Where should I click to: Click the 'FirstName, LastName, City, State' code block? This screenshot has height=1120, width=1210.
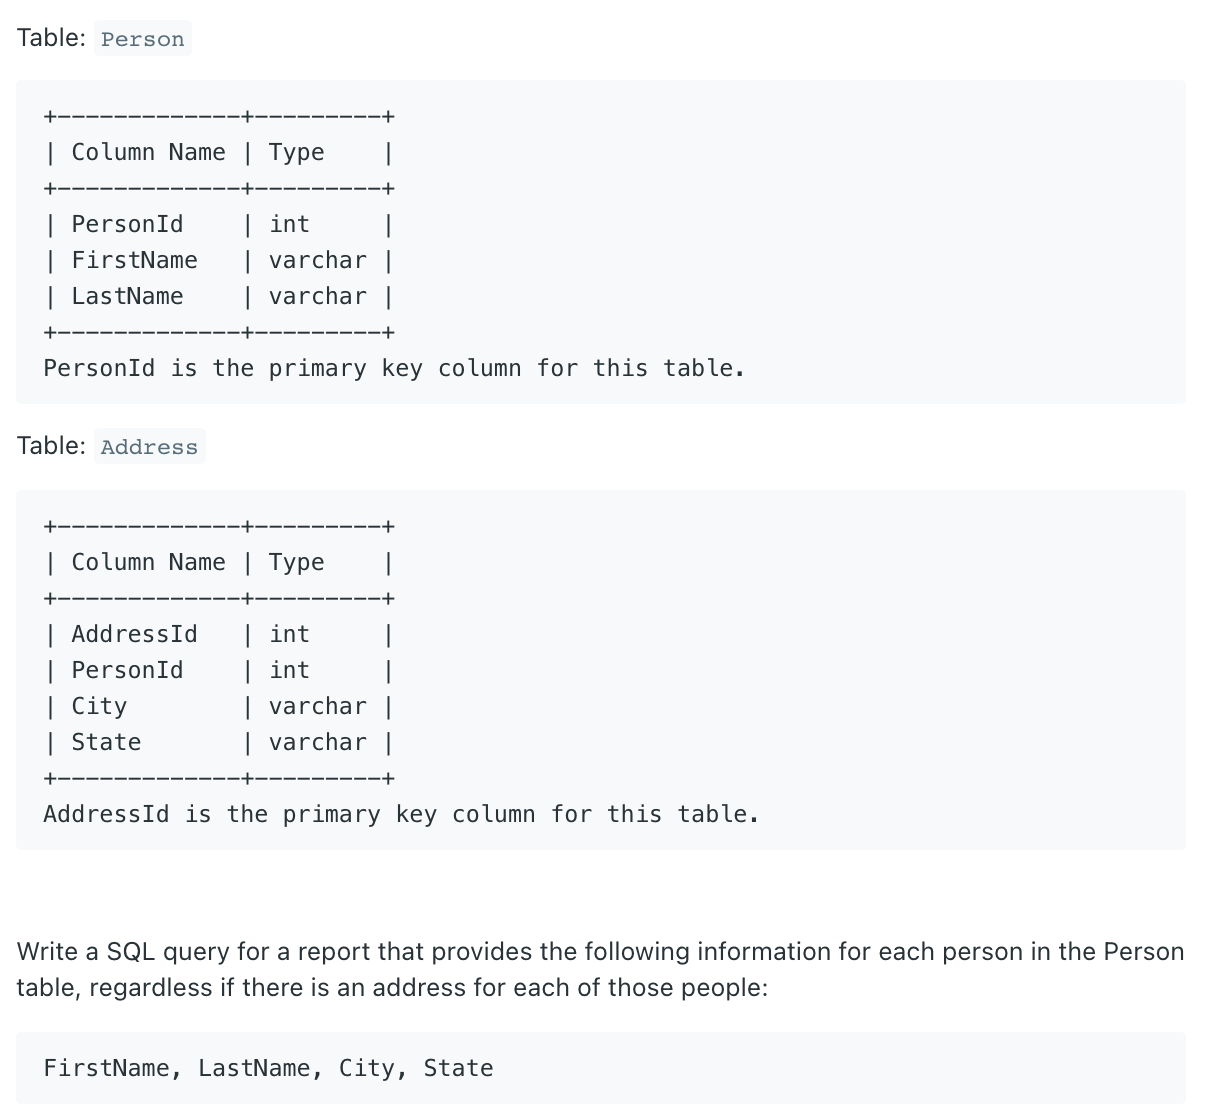click(268, 1069)
